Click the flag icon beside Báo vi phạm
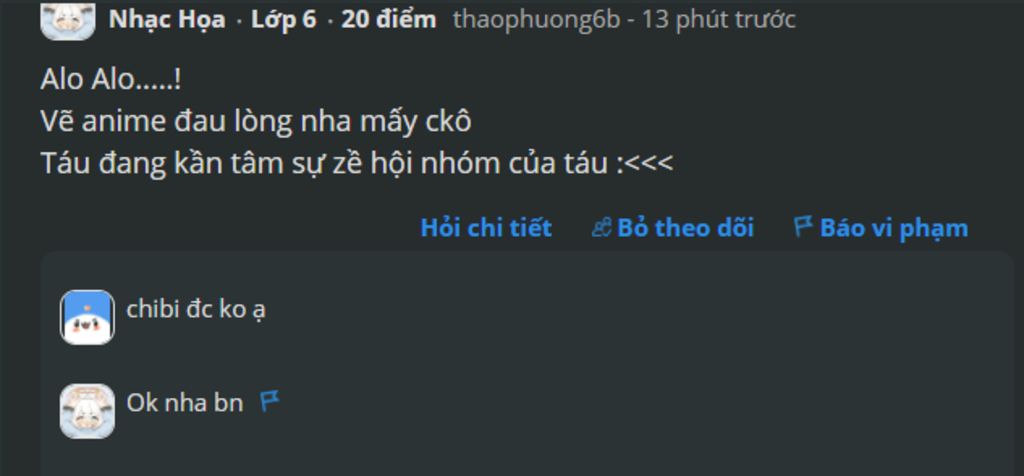The width and height of the screenshot is (1024, 476). 803,227
